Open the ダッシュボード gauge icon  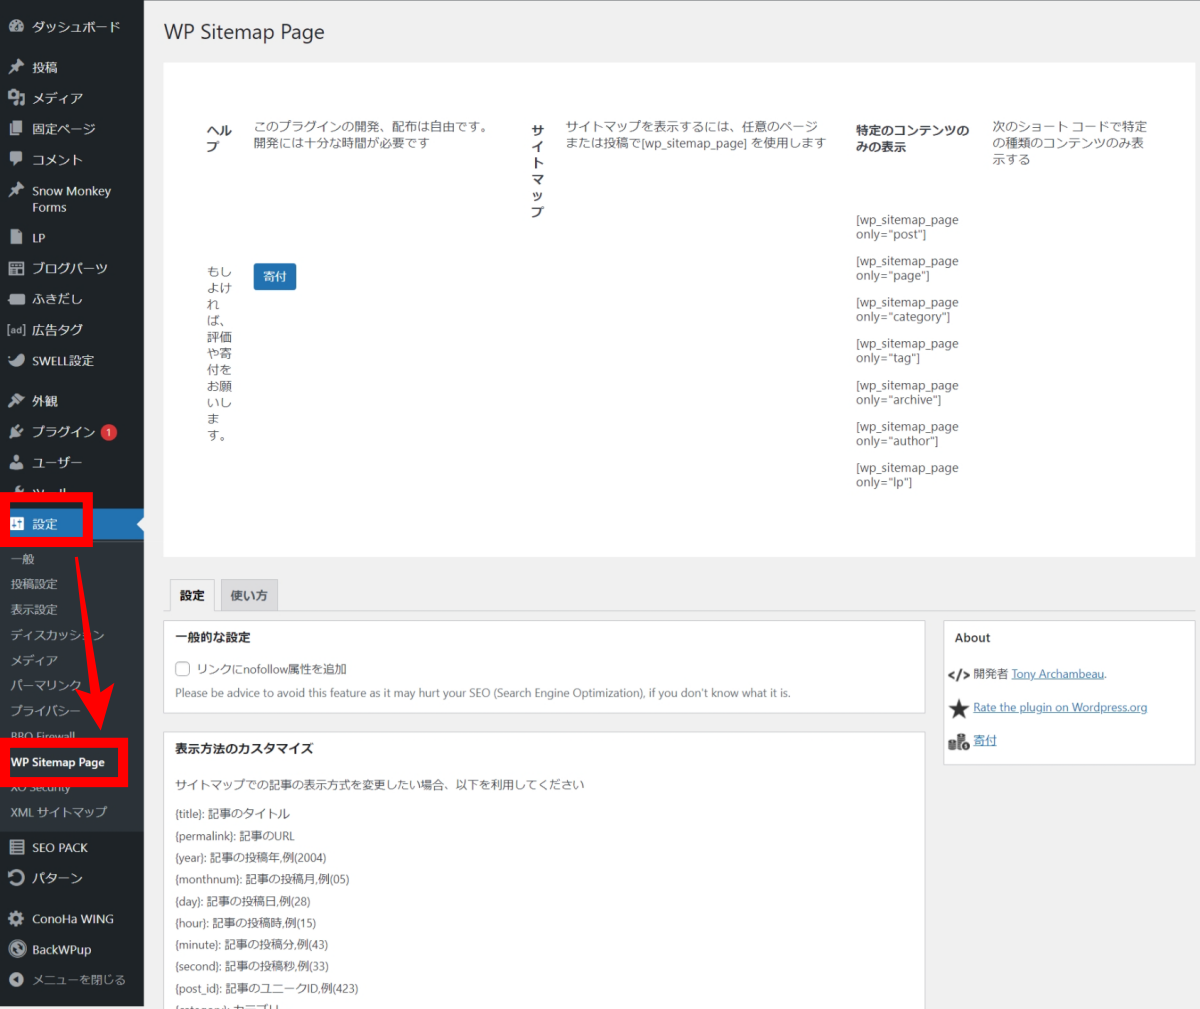pos(17,25)
